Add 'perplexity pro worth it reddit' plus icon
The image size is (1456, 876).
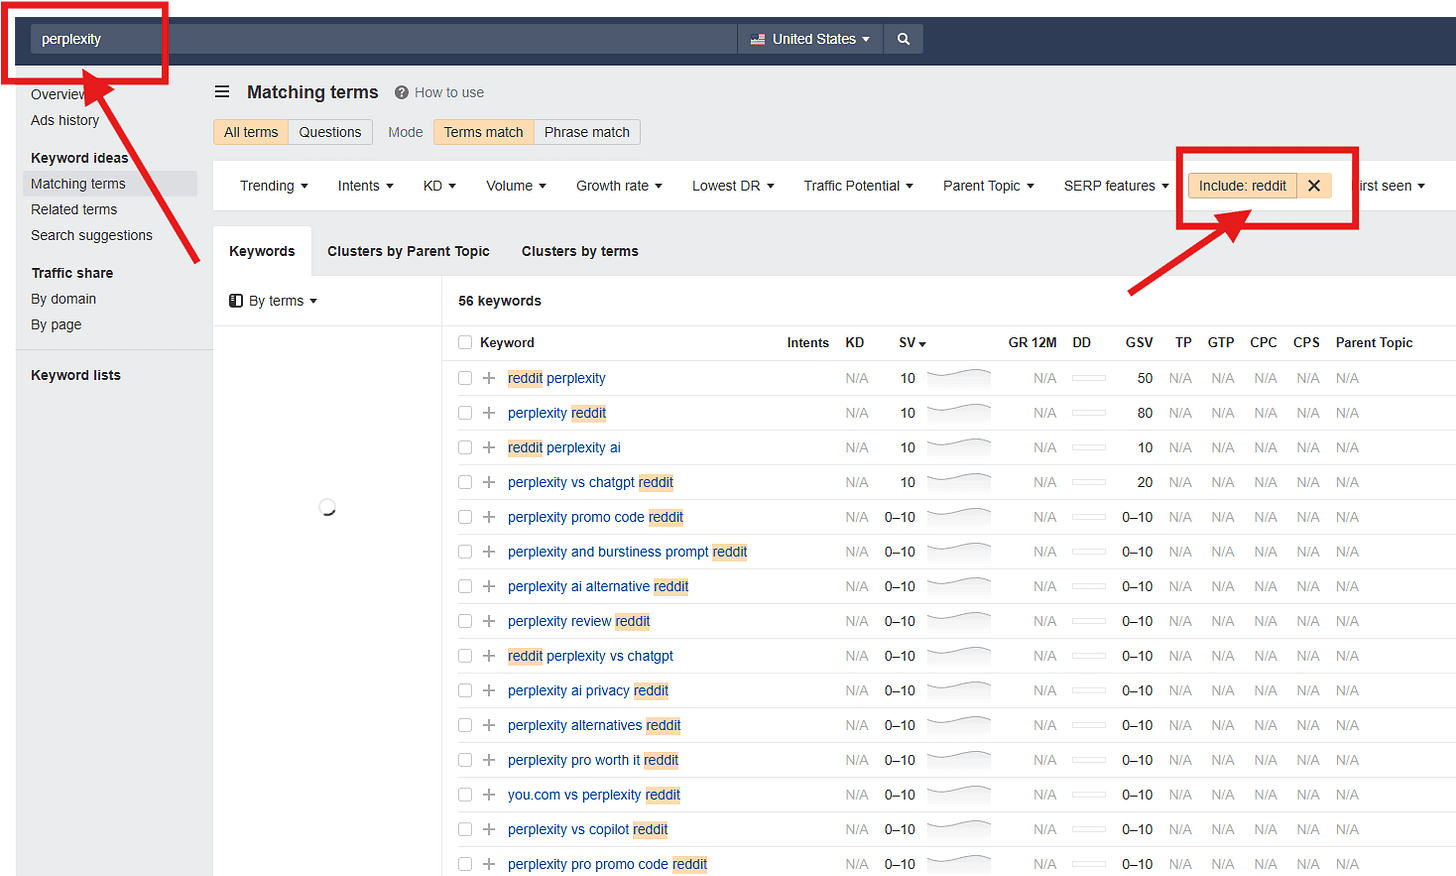(x=489, y=760)
